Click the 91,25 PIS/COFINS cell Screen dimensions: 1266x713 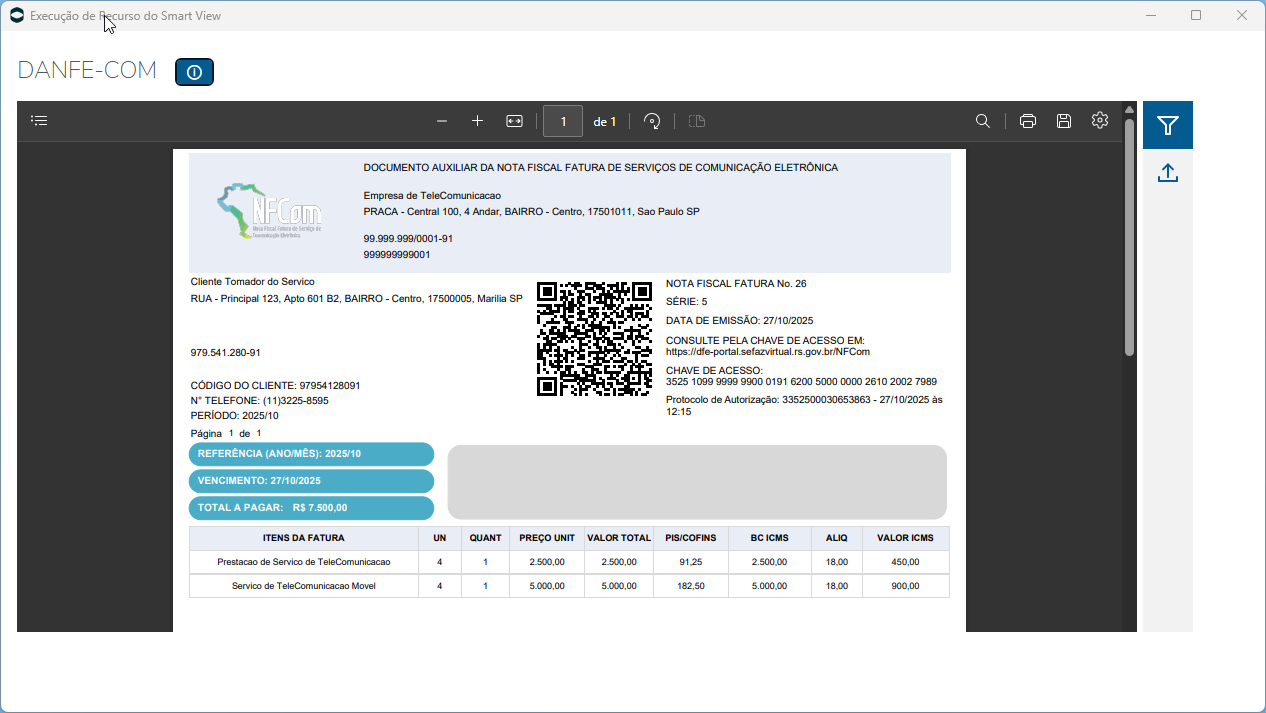click(691, 562)
